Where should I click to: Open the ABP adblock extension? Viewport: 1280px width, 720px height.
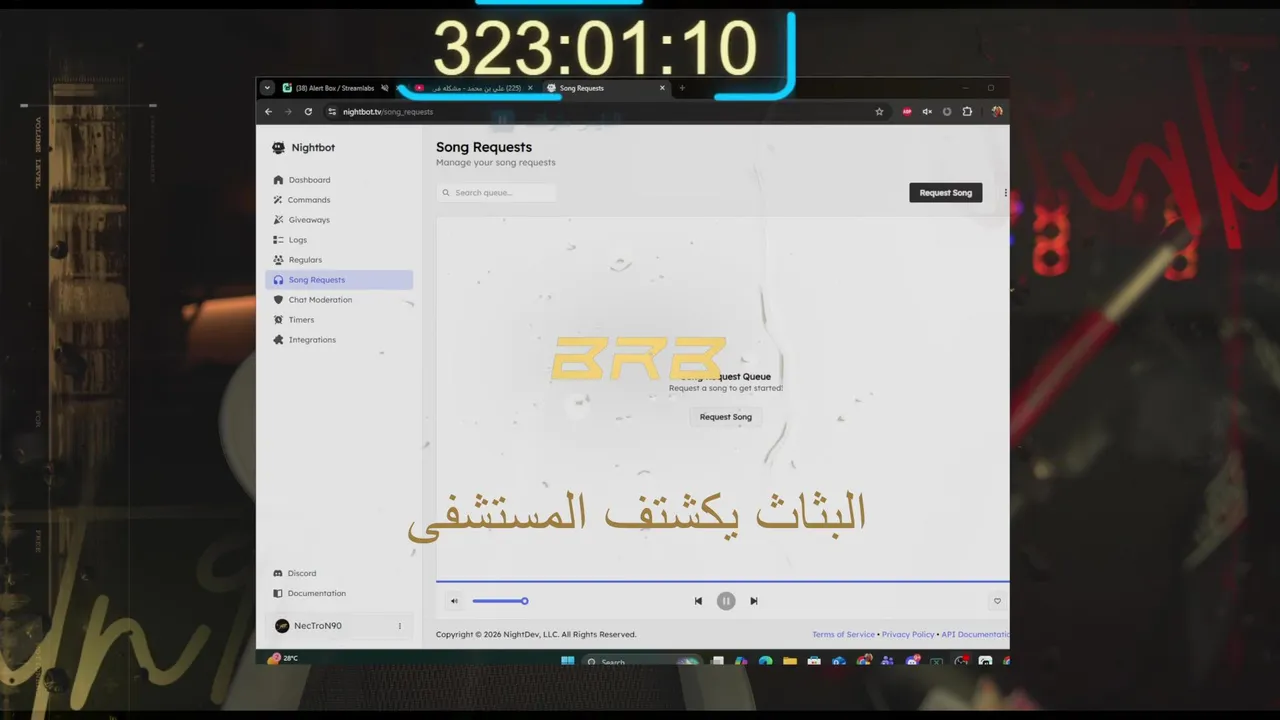907,112
